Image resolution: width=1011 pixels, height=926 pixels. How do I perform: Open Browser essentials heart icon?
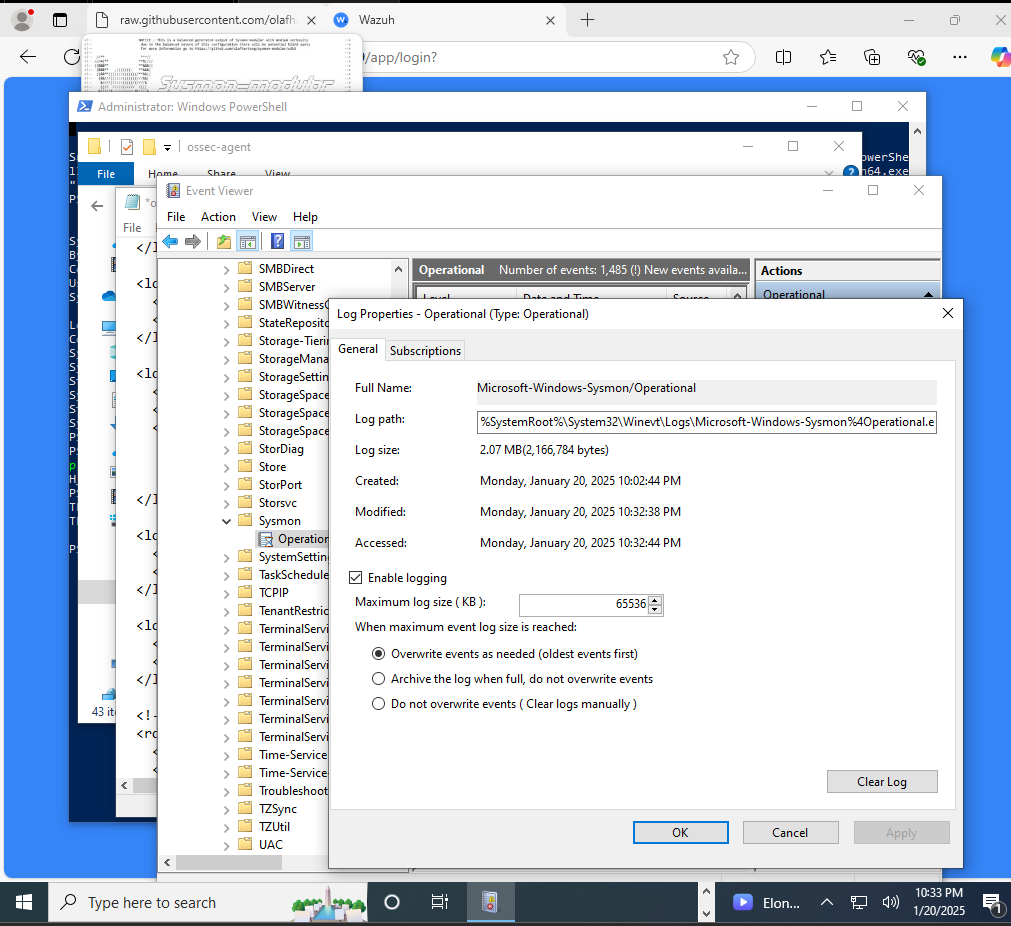click(915, 57)
